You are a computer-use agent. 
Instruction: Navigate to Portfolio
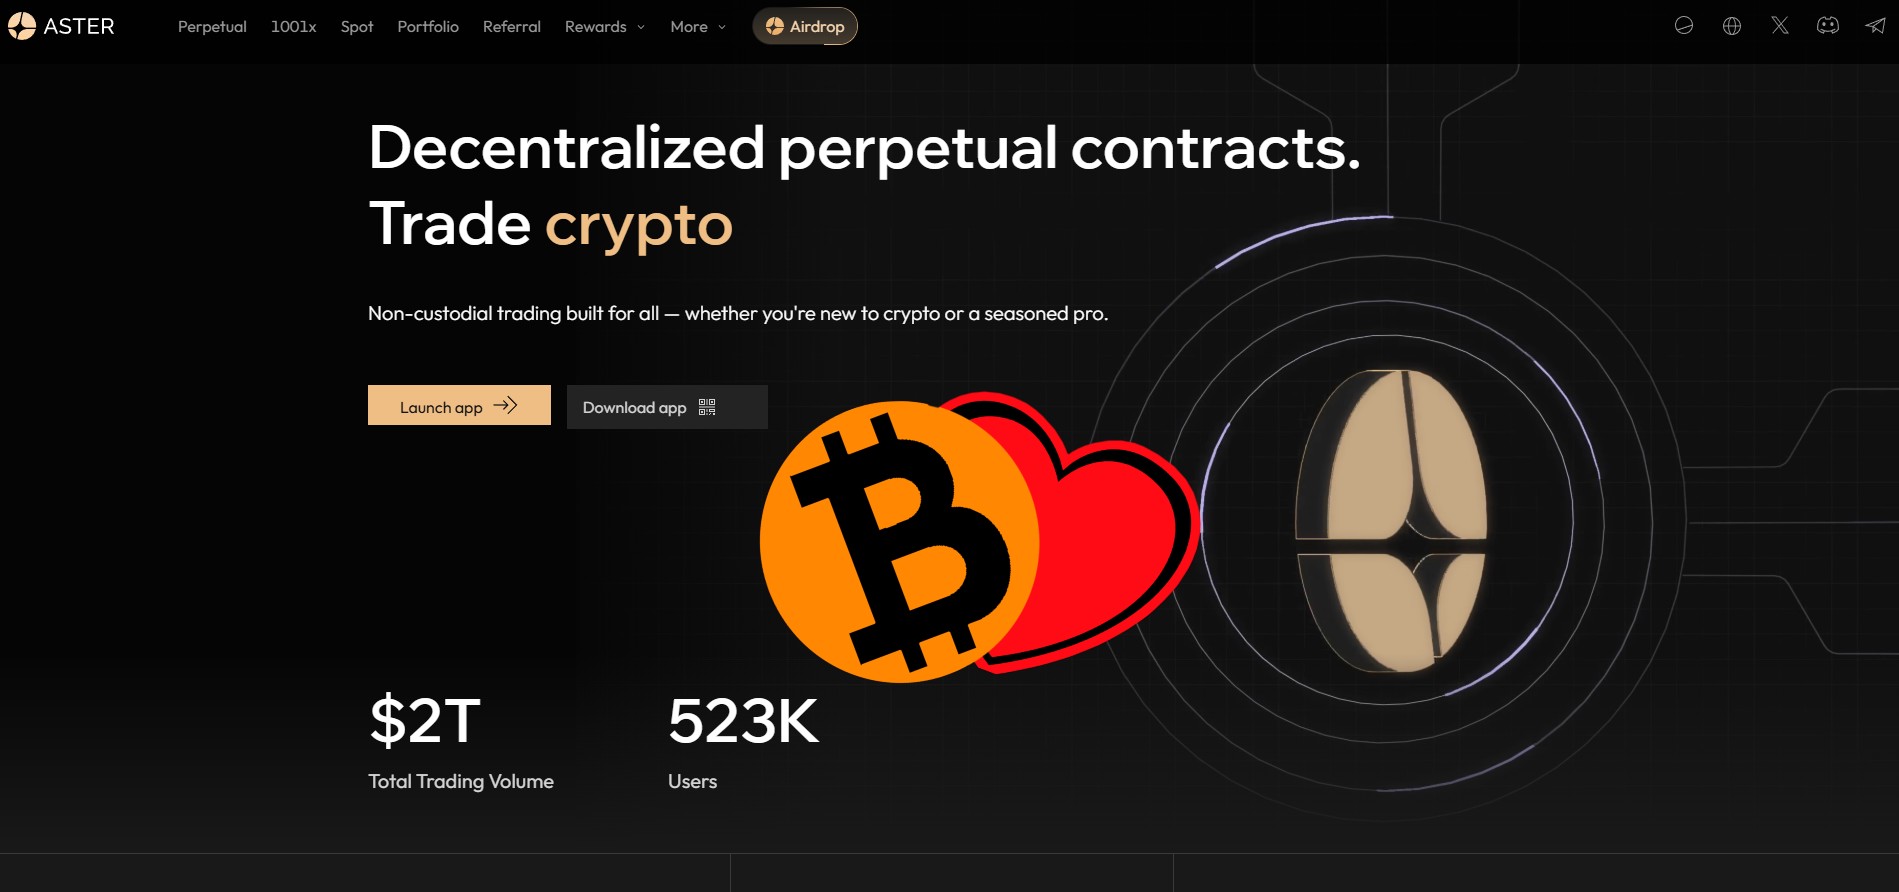(428, 26)
